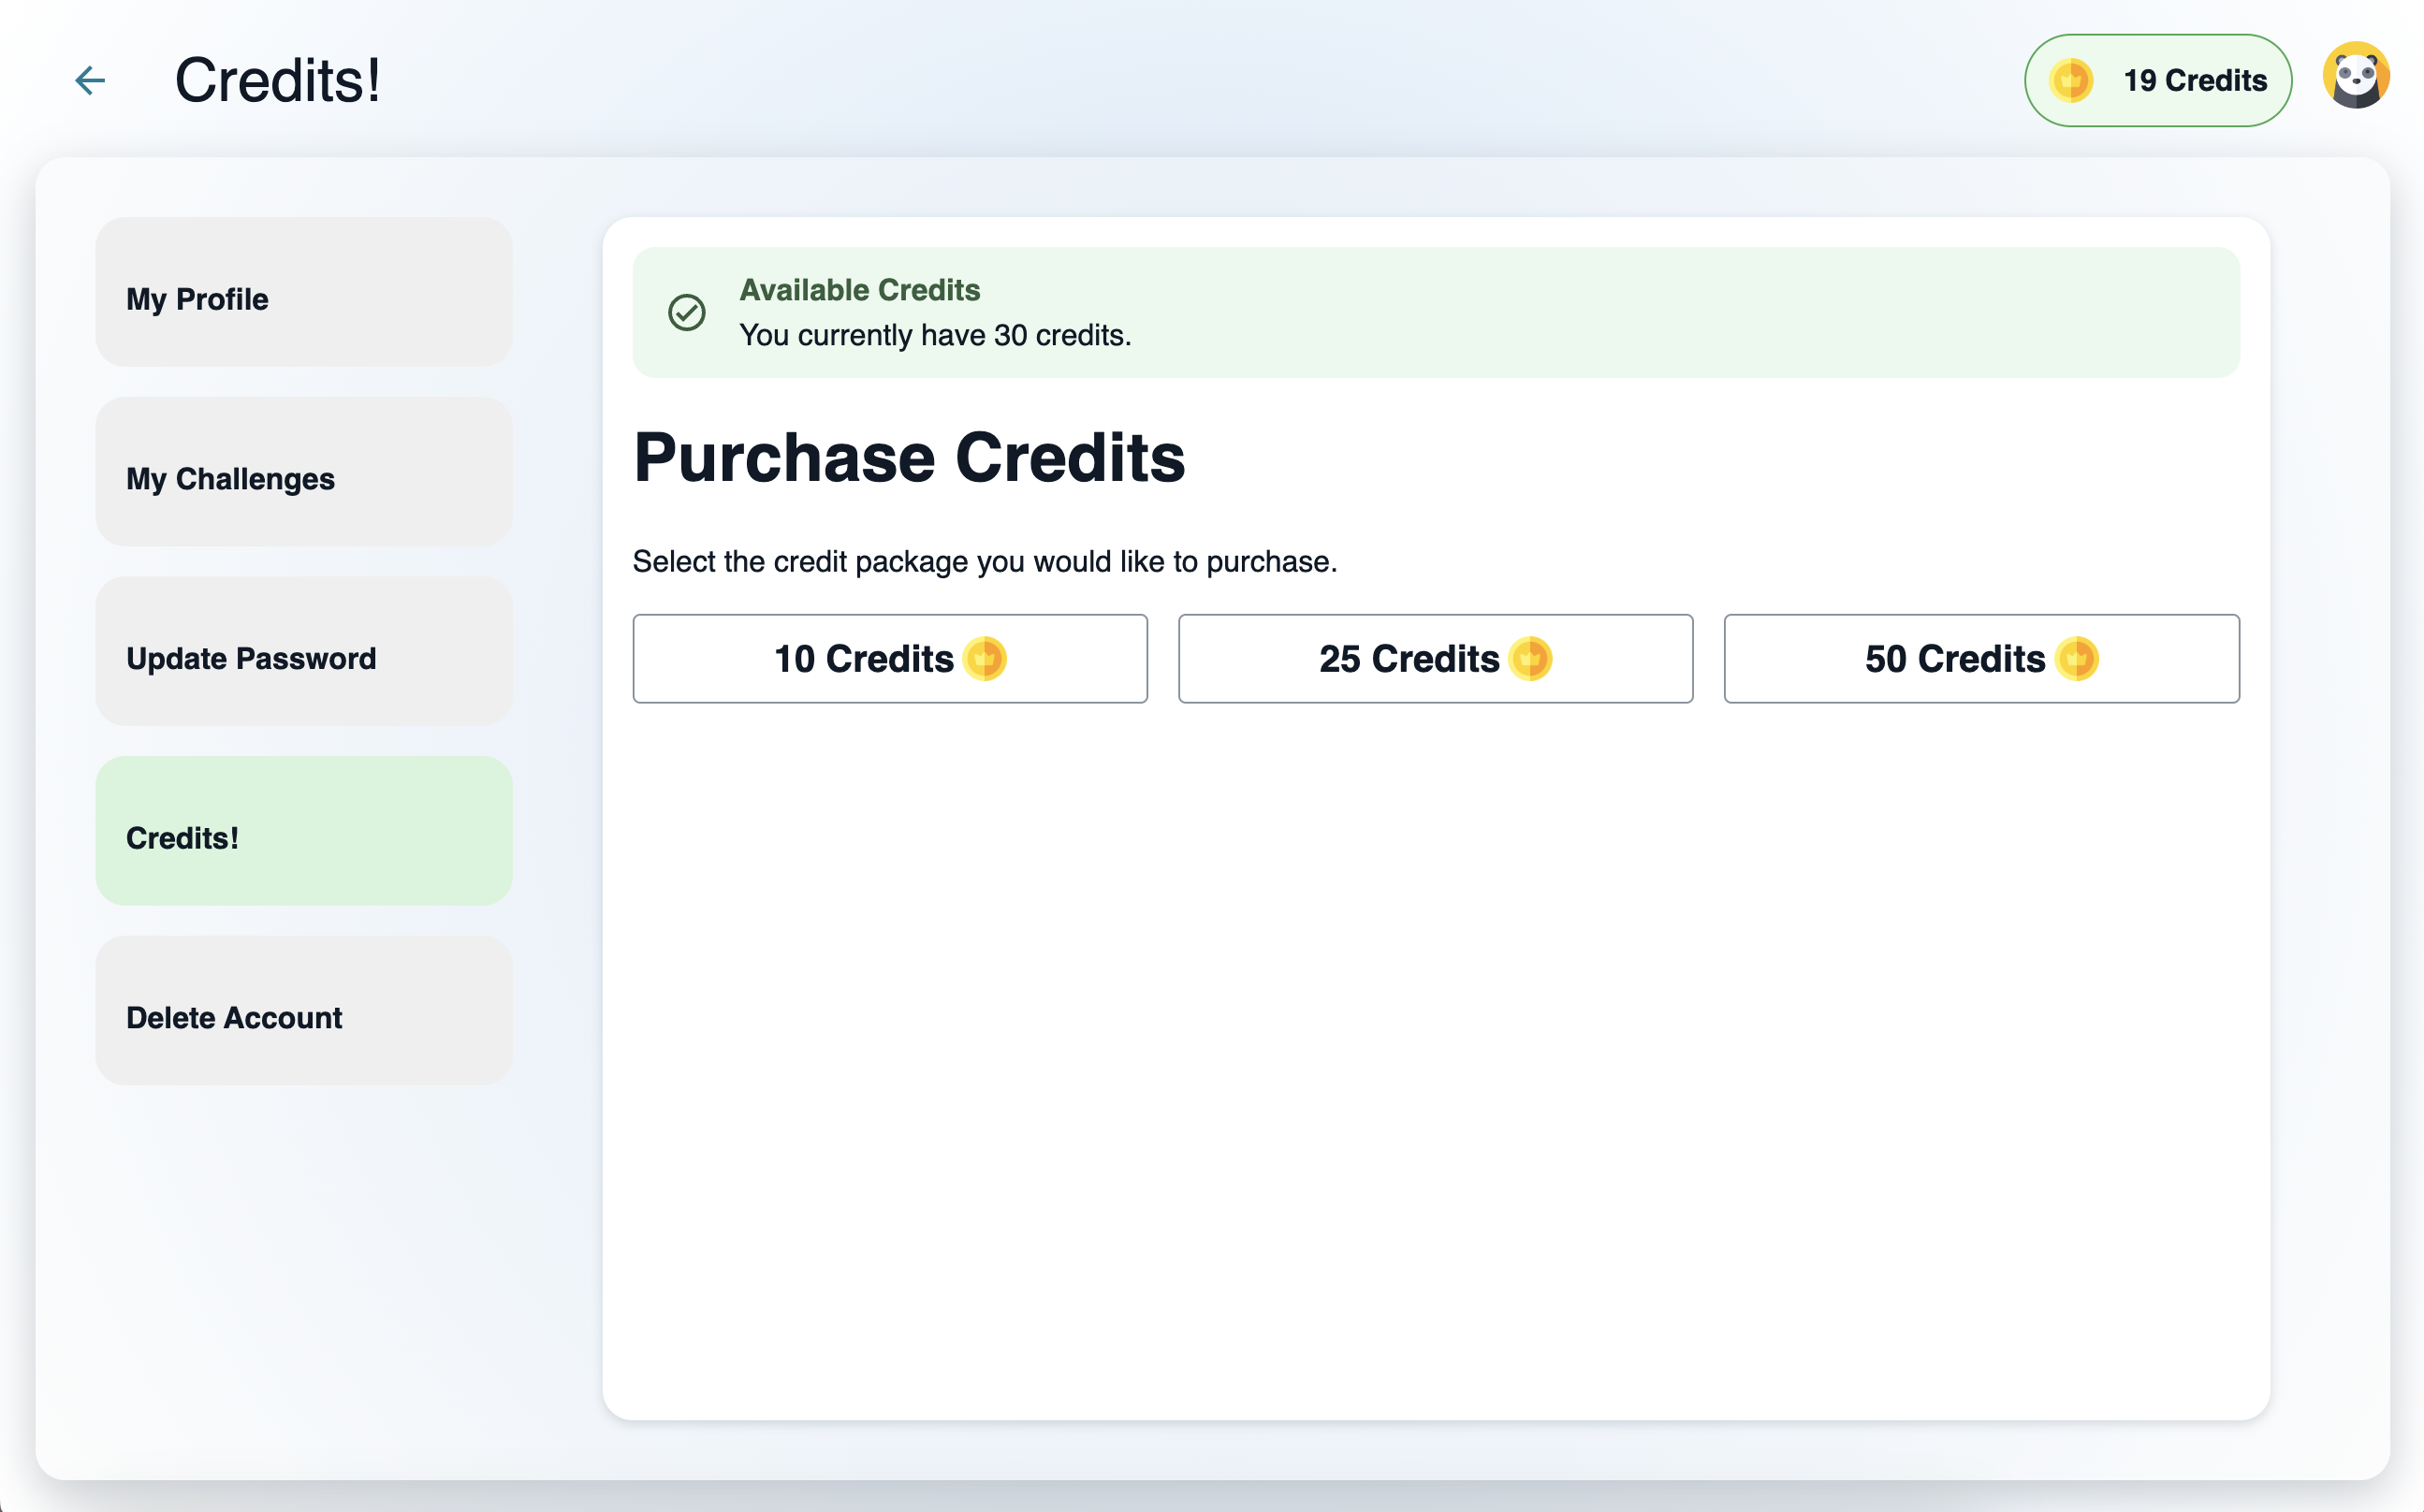
Task: Open the My Profile section
Action: click(303, 292)
